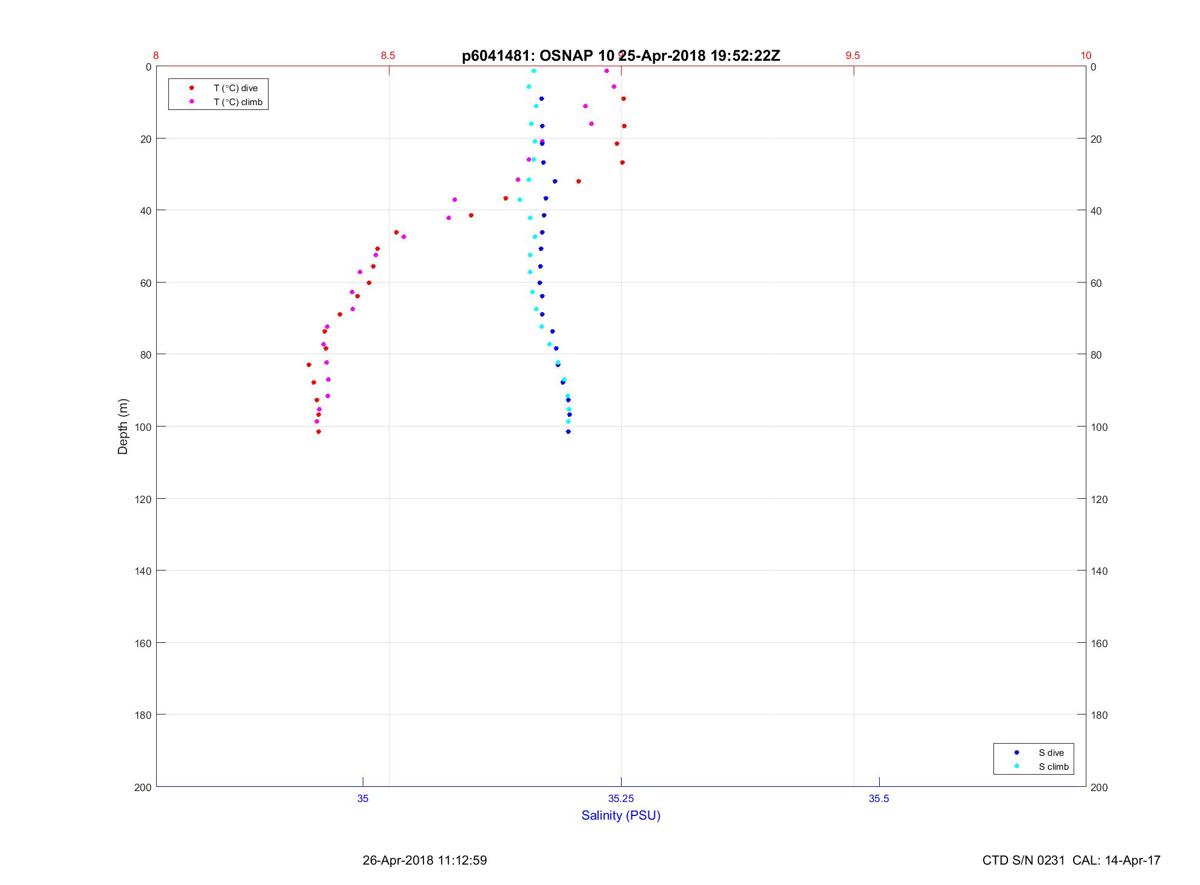The image size is (1200, 885).
Task: Select the Salinity (PSU) axis label
Action: (621, 815)
